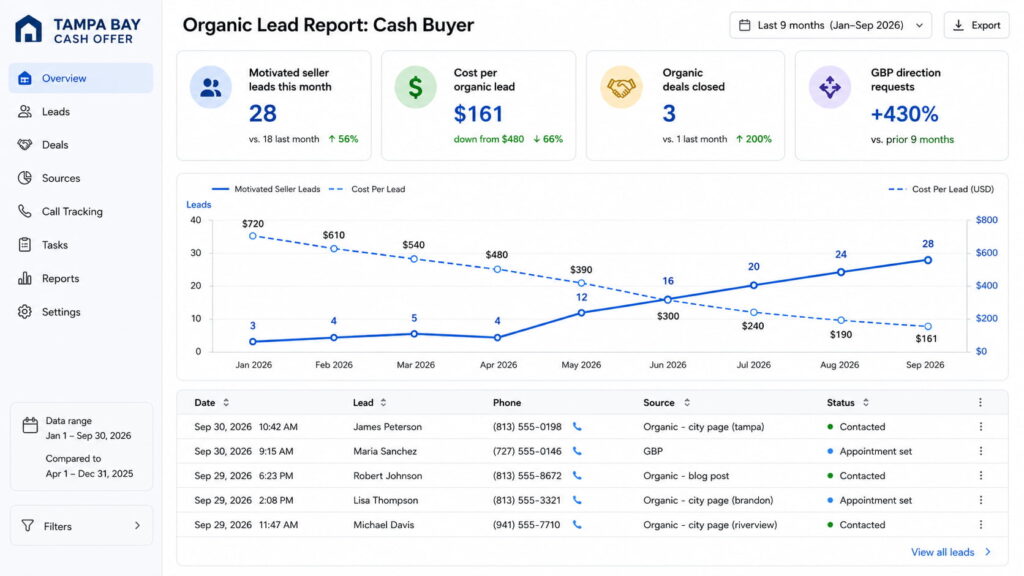Click the $161 cost per organic lead value
Image resolution: width=1024 pixels, height=576 pixels.
pyautogui.click(x=478, y=114)
